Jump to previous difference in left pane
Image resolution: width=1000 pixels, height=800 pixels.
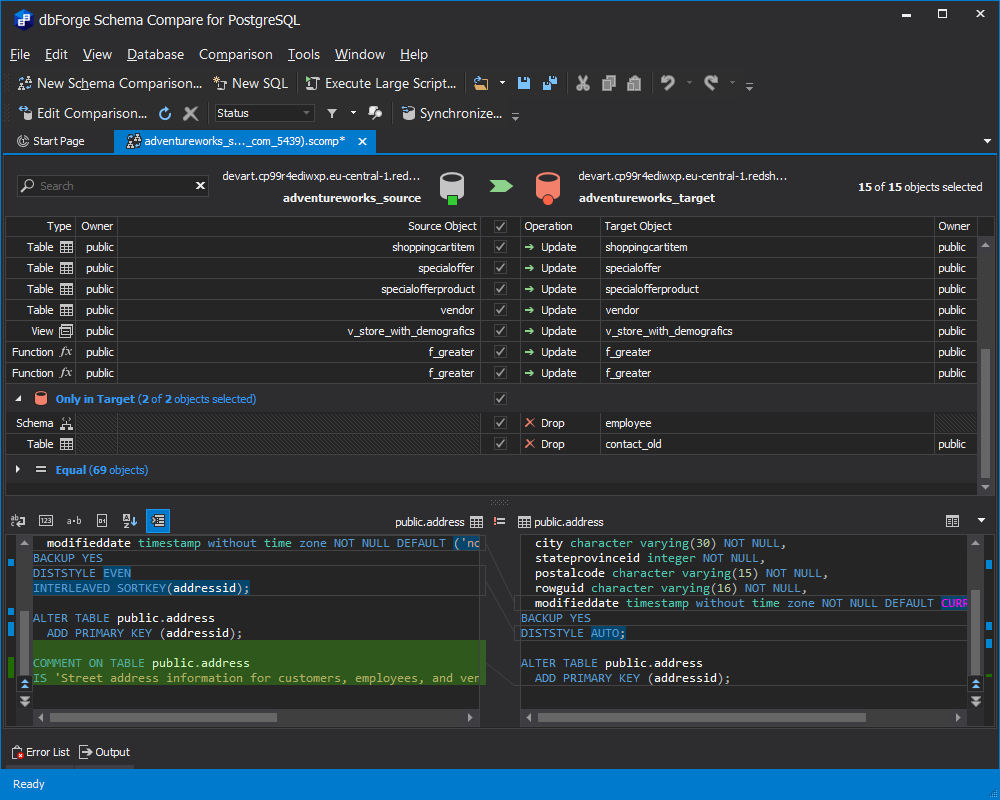(x=25, y=684)
